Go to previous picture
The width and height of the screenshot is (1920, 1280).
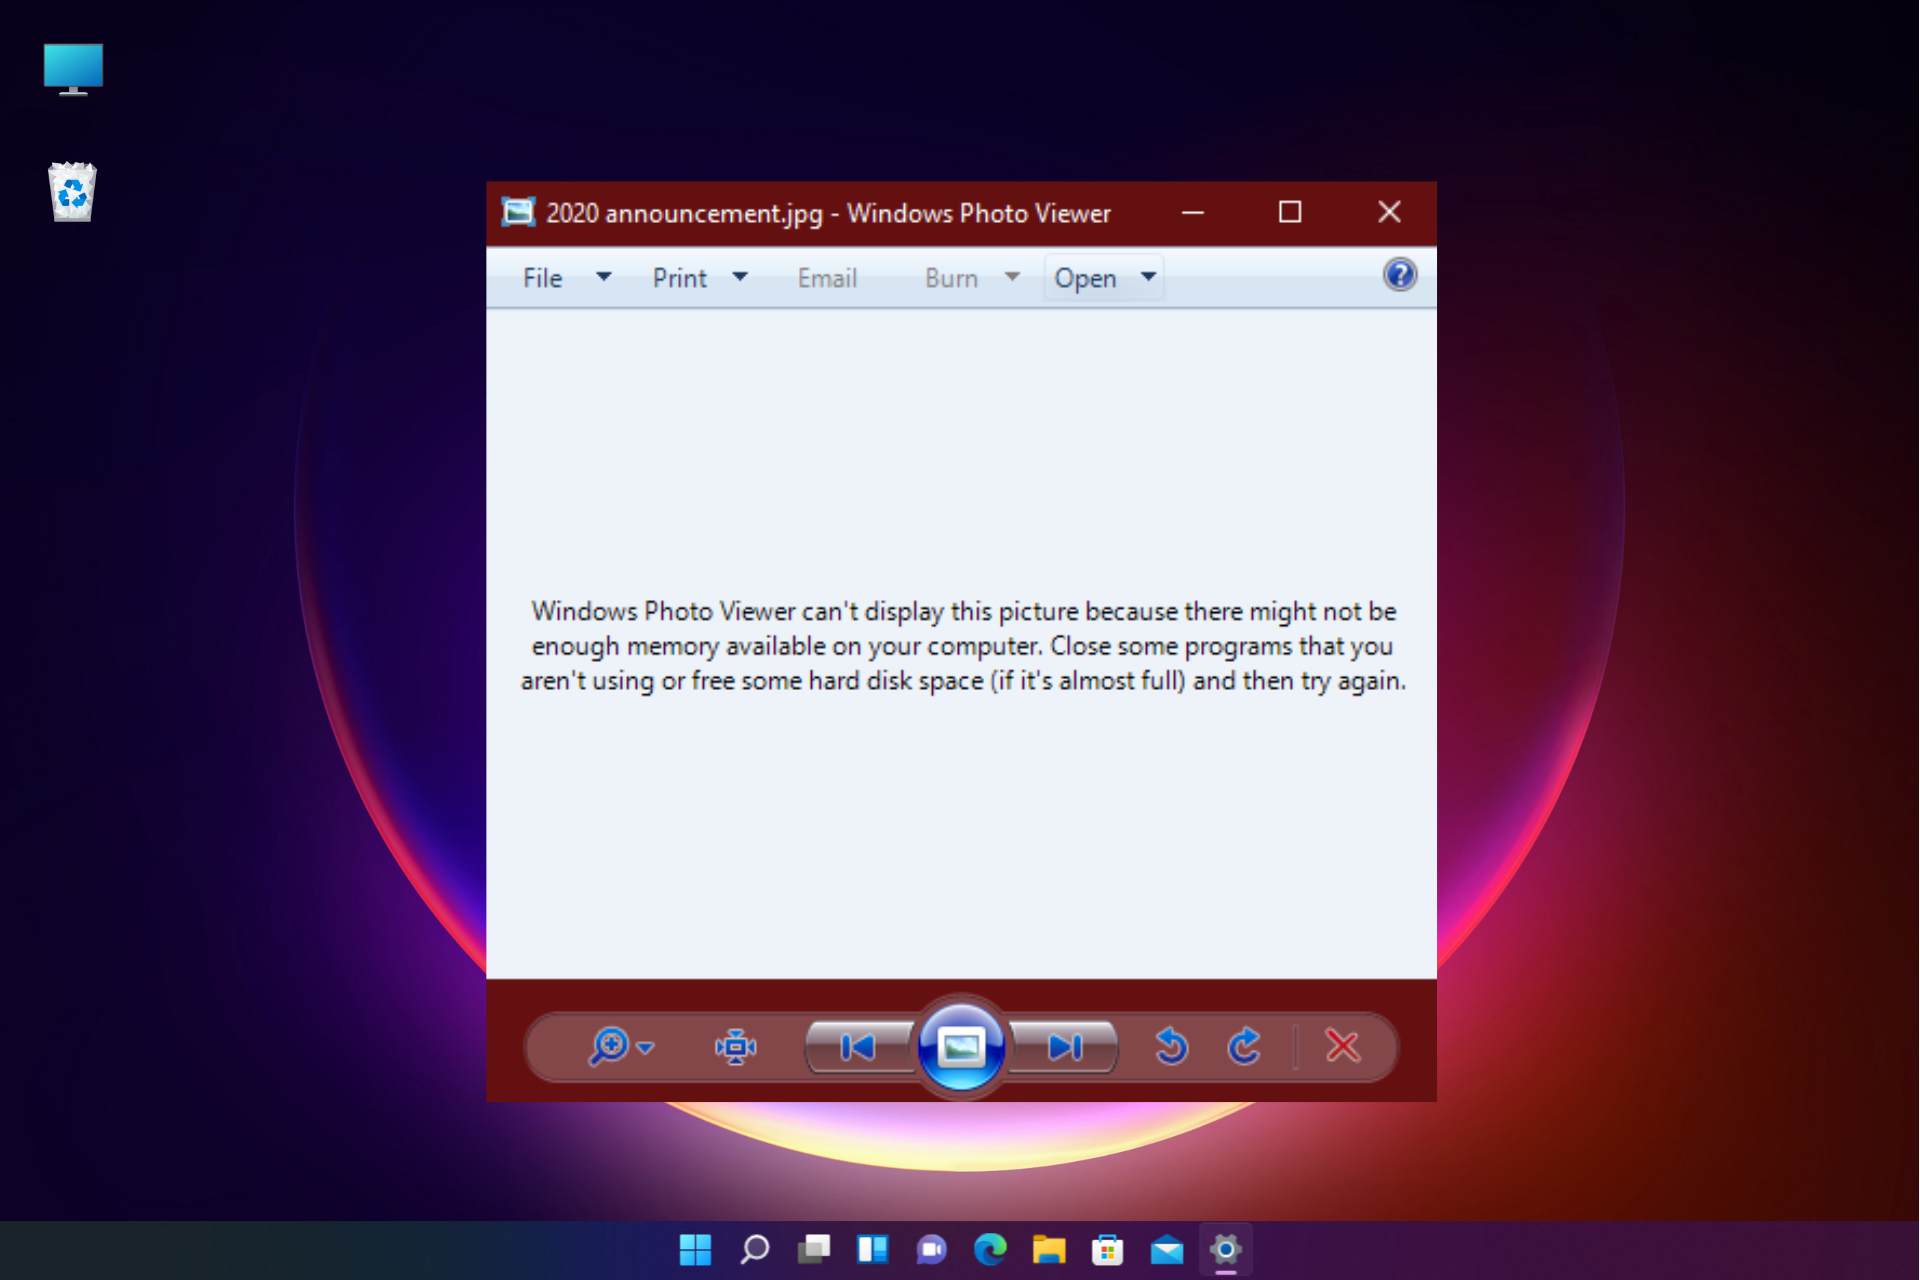[x=859, y=1047]
